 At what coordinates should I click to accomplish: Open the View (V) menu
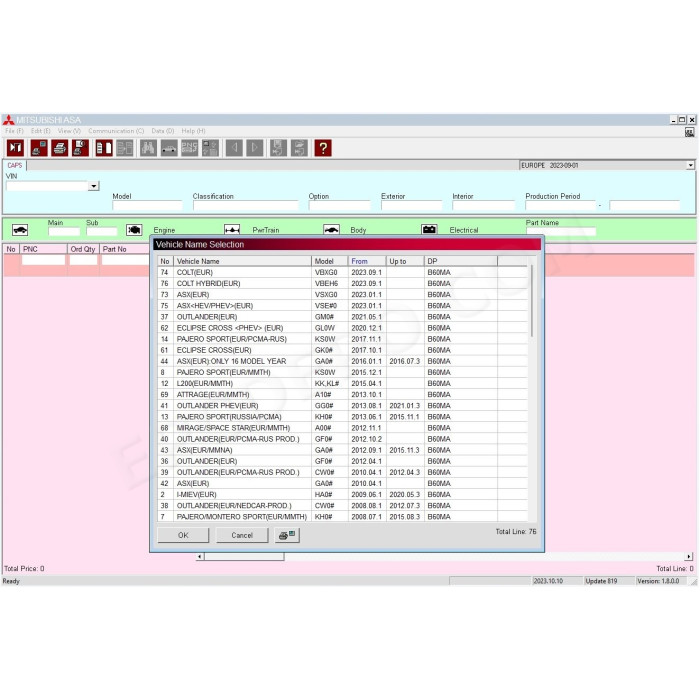[69, 131]
